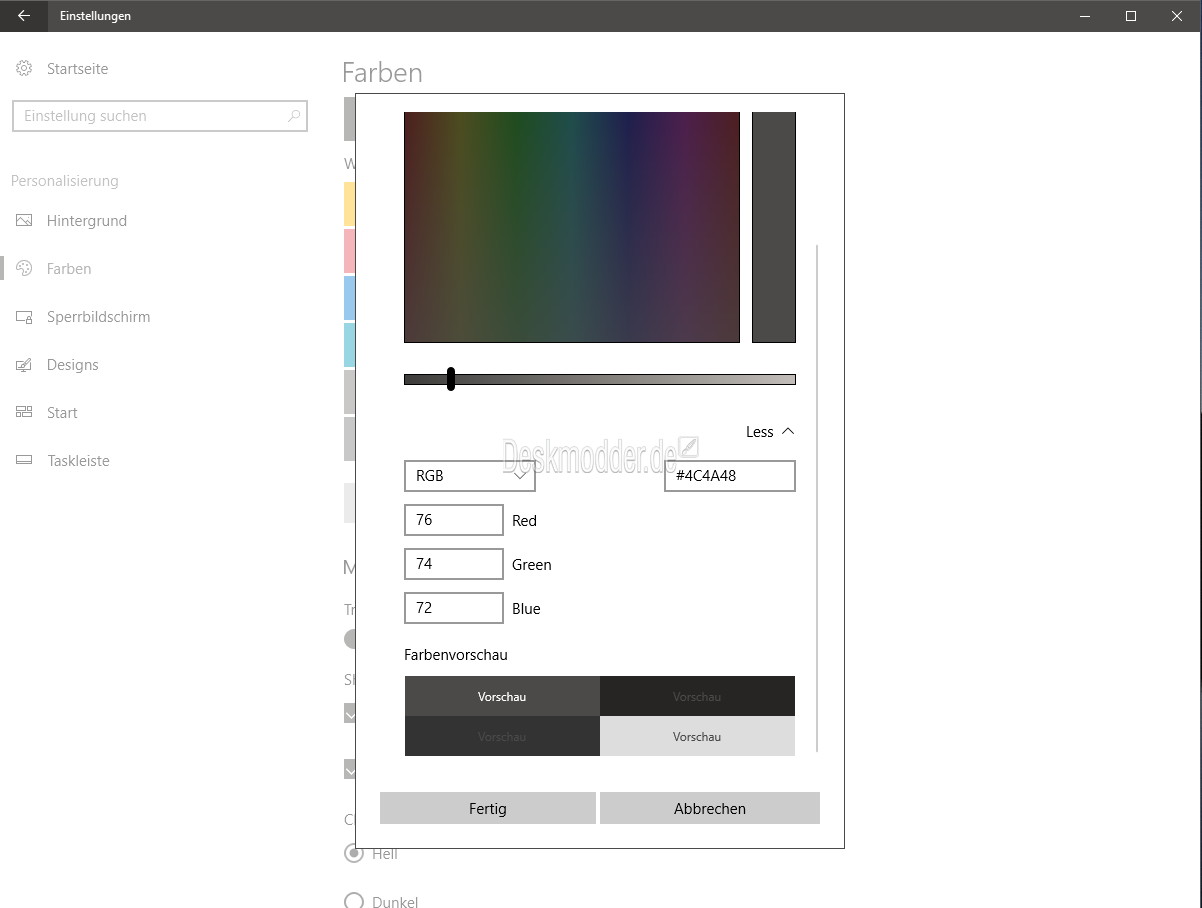The width and height of the screenshot is (1202, 908).
Task: Click the back arrow in title bar
Action: (x=24, y=16)
